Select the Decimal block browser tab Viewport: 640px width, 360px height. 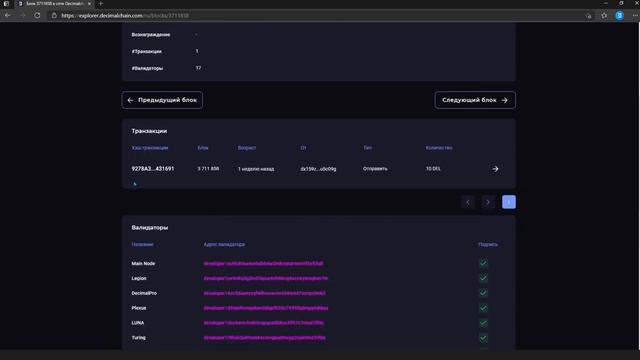click(x=55, y=4)
